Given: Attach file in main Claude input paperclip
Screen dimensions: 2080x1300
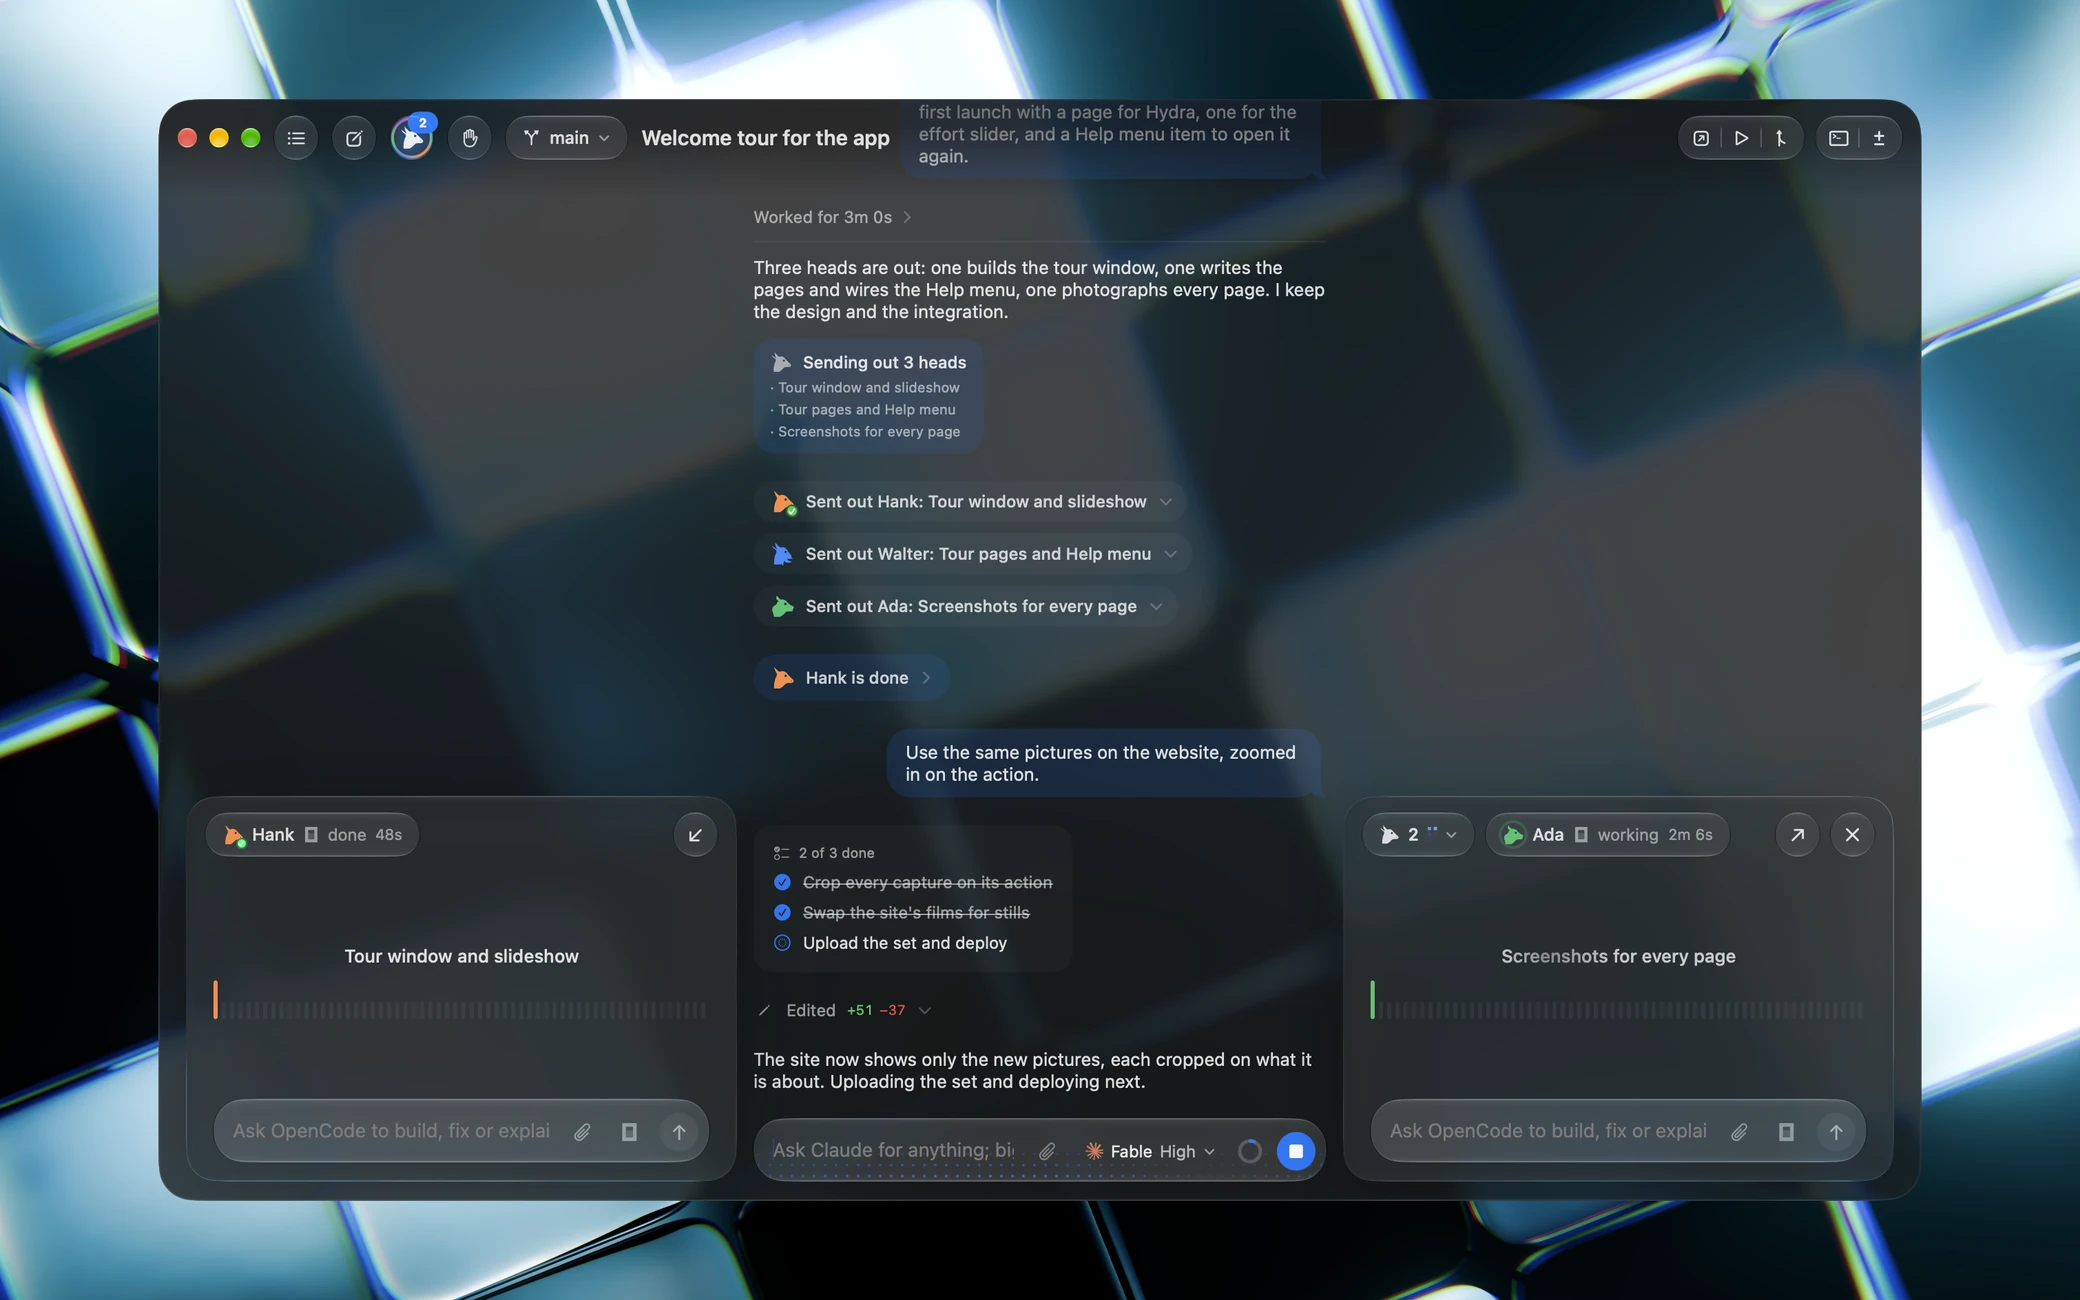Looking at the screenshot, I should click(x=1046, y=1151).
